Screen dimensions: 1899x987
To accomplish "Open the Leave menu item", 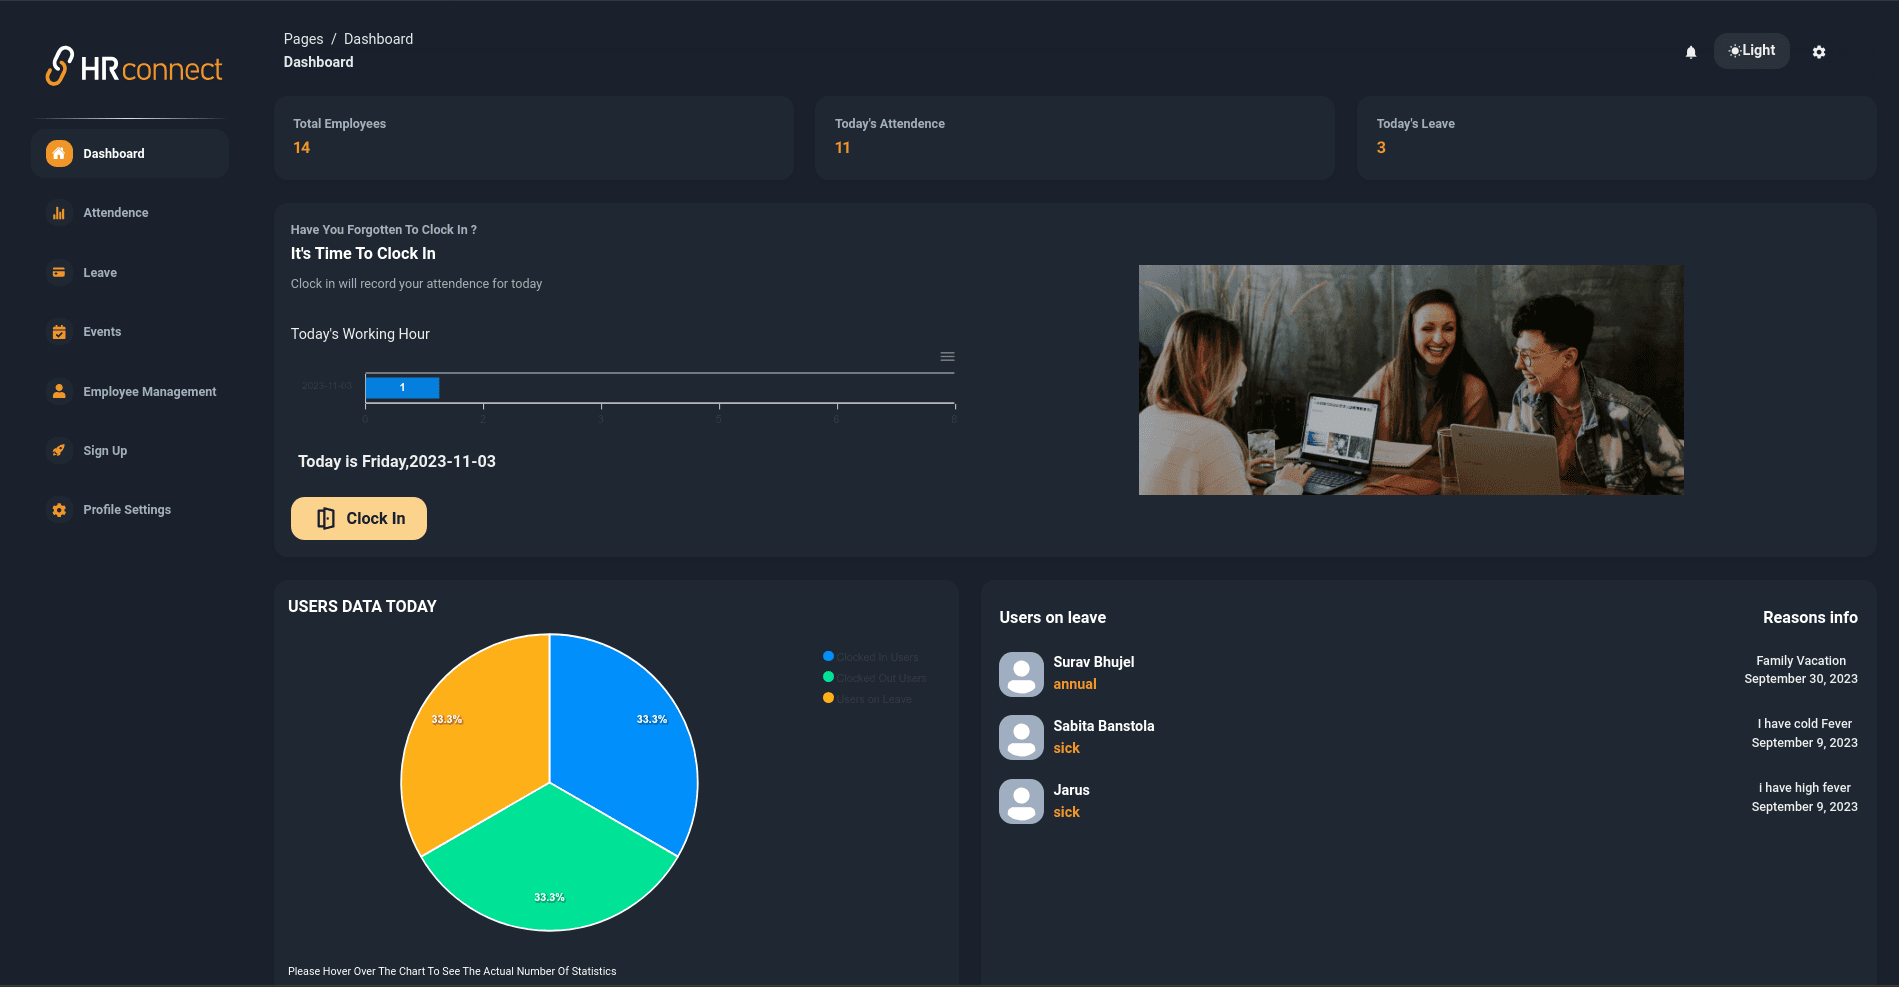I will pyautogui.click(x=100, y=272).
